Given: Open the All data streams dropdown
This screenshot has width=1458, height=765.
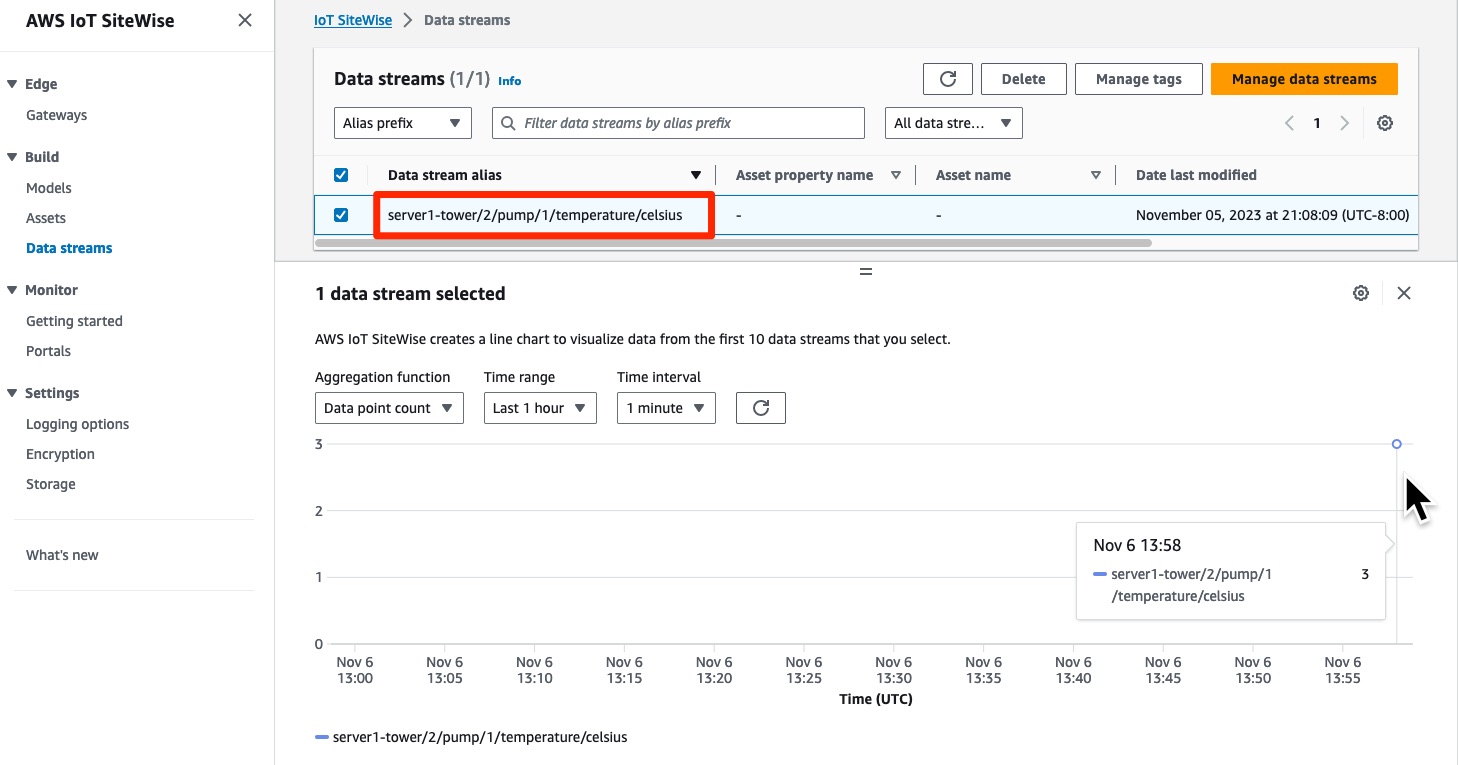Looking at the screenshot, I should coord(954,123).
